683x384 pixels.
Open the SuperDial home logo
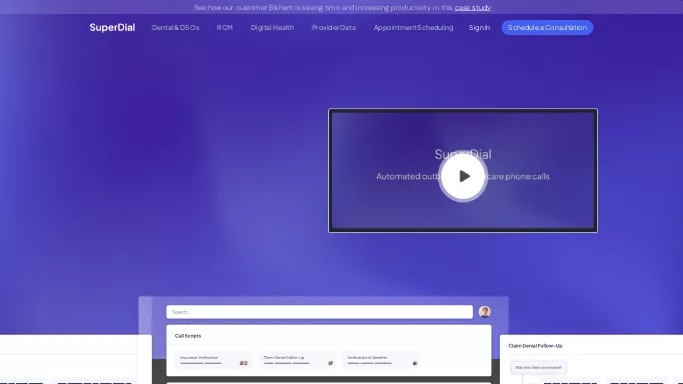[x=112, y=27]
